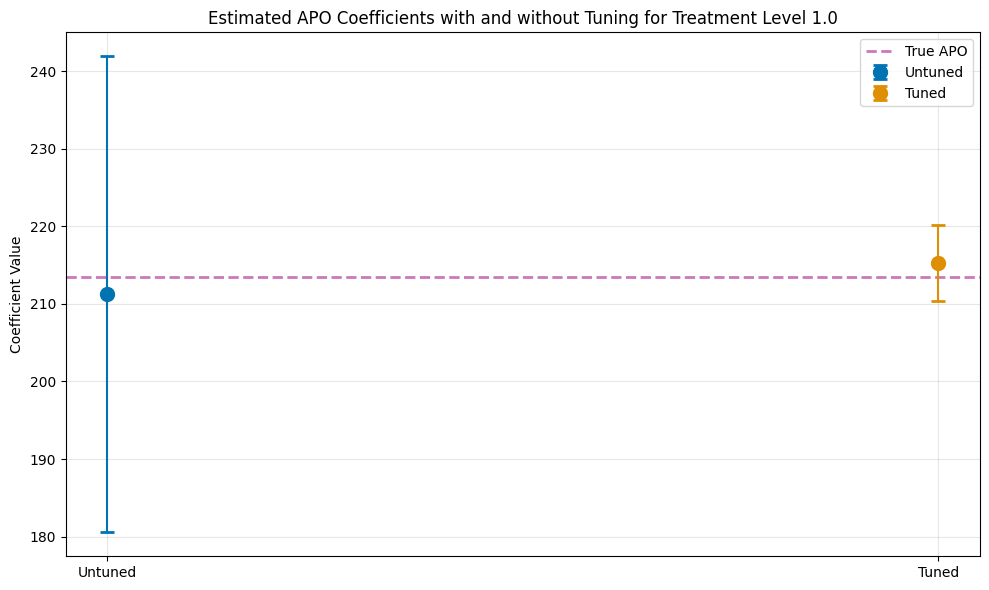Click the orange Tuned data point marker
The width and height of the screenshot is (989, 590).
[938, 263]
